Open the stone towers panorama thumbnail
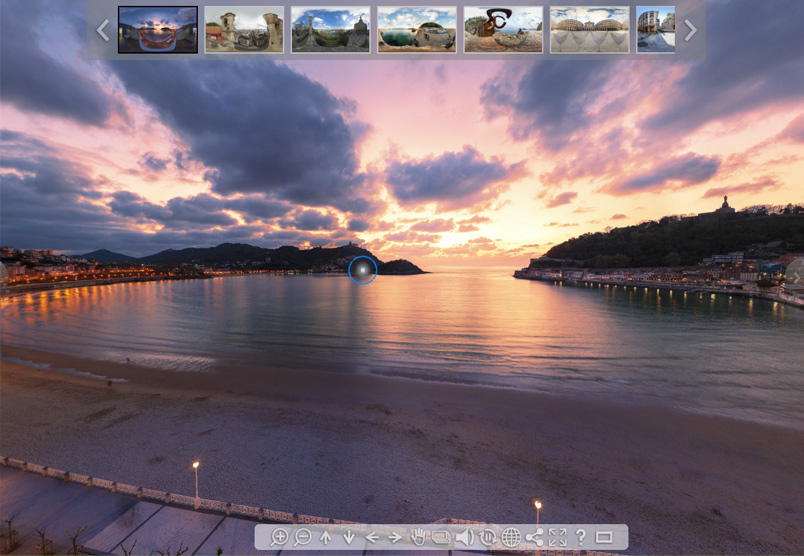This screenshot has width=804, height=556. point(244,30)
